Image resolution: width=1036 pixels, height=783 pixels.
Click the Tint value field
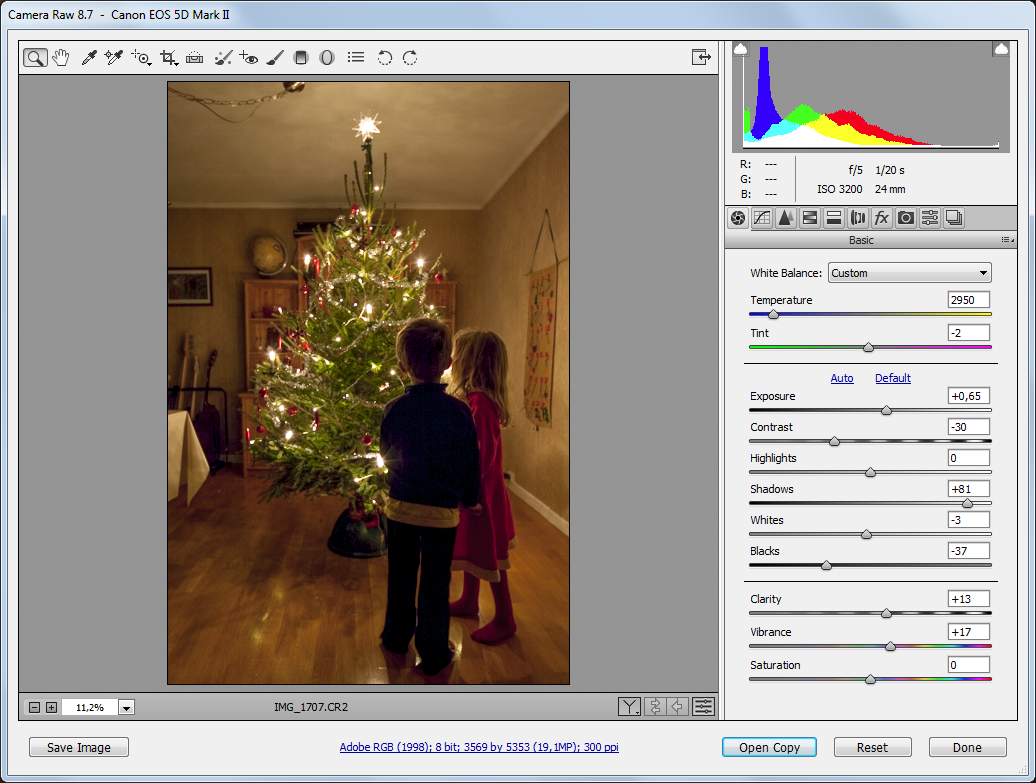tap(969, 333)
